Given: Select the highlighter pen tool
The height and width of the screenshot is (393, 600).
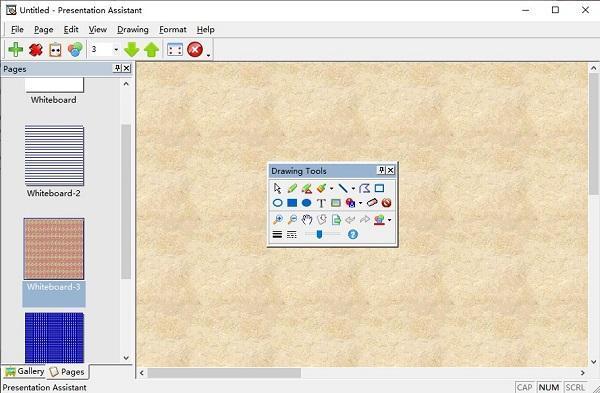Looking at the screenshot, I should [x=307, y=188].
